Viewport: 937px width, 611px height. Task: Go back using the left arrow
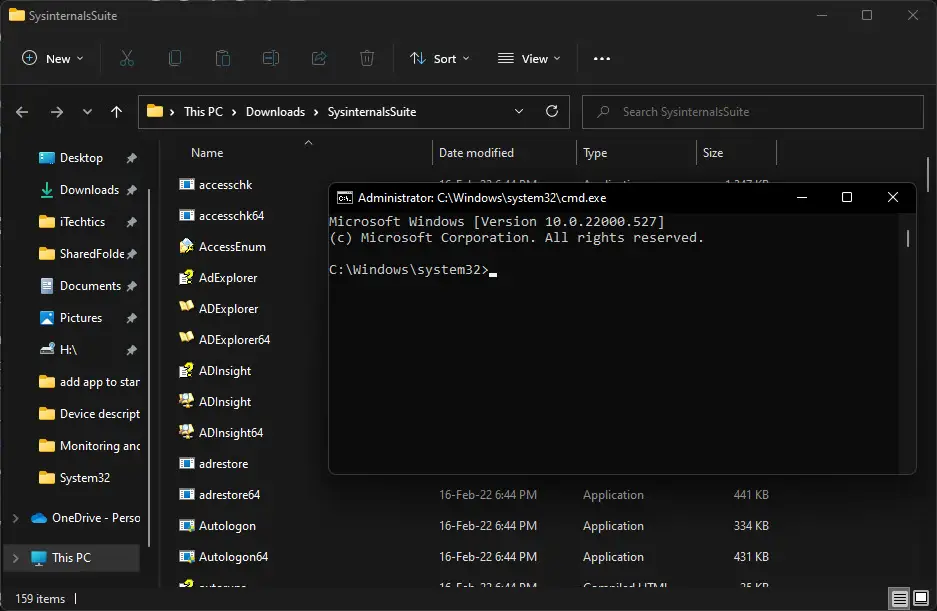[x=22, y=112]
